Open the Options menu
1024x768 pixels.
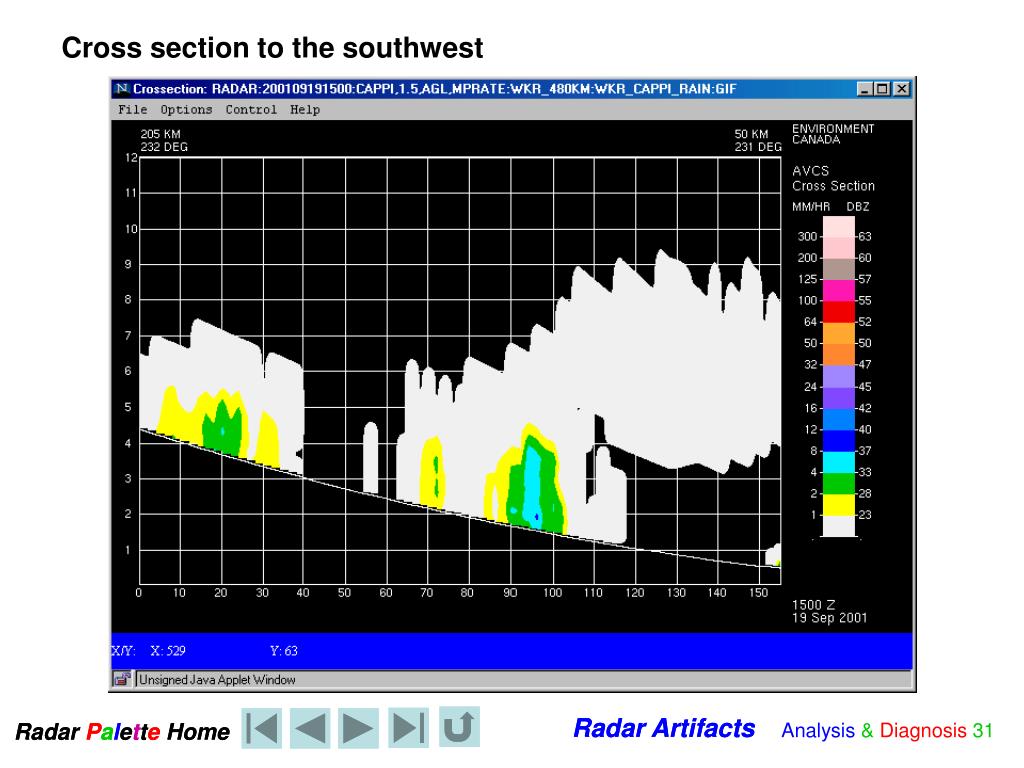coord(186,110)
